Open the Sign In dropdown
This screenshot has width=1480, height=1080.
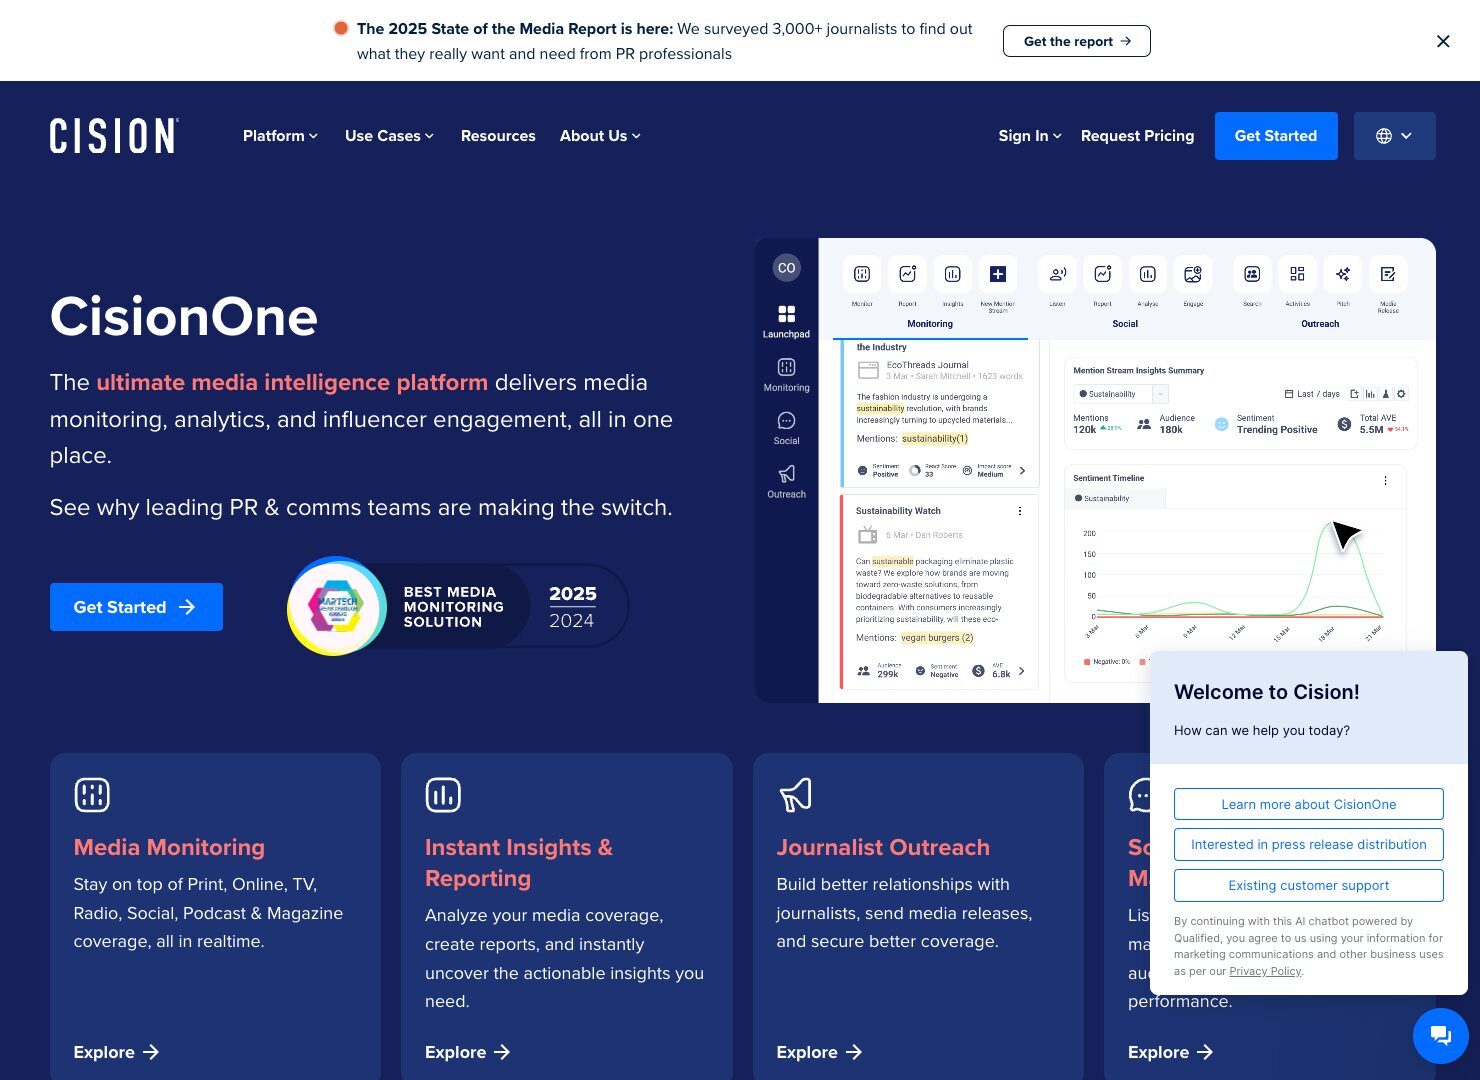(1029, 136)
